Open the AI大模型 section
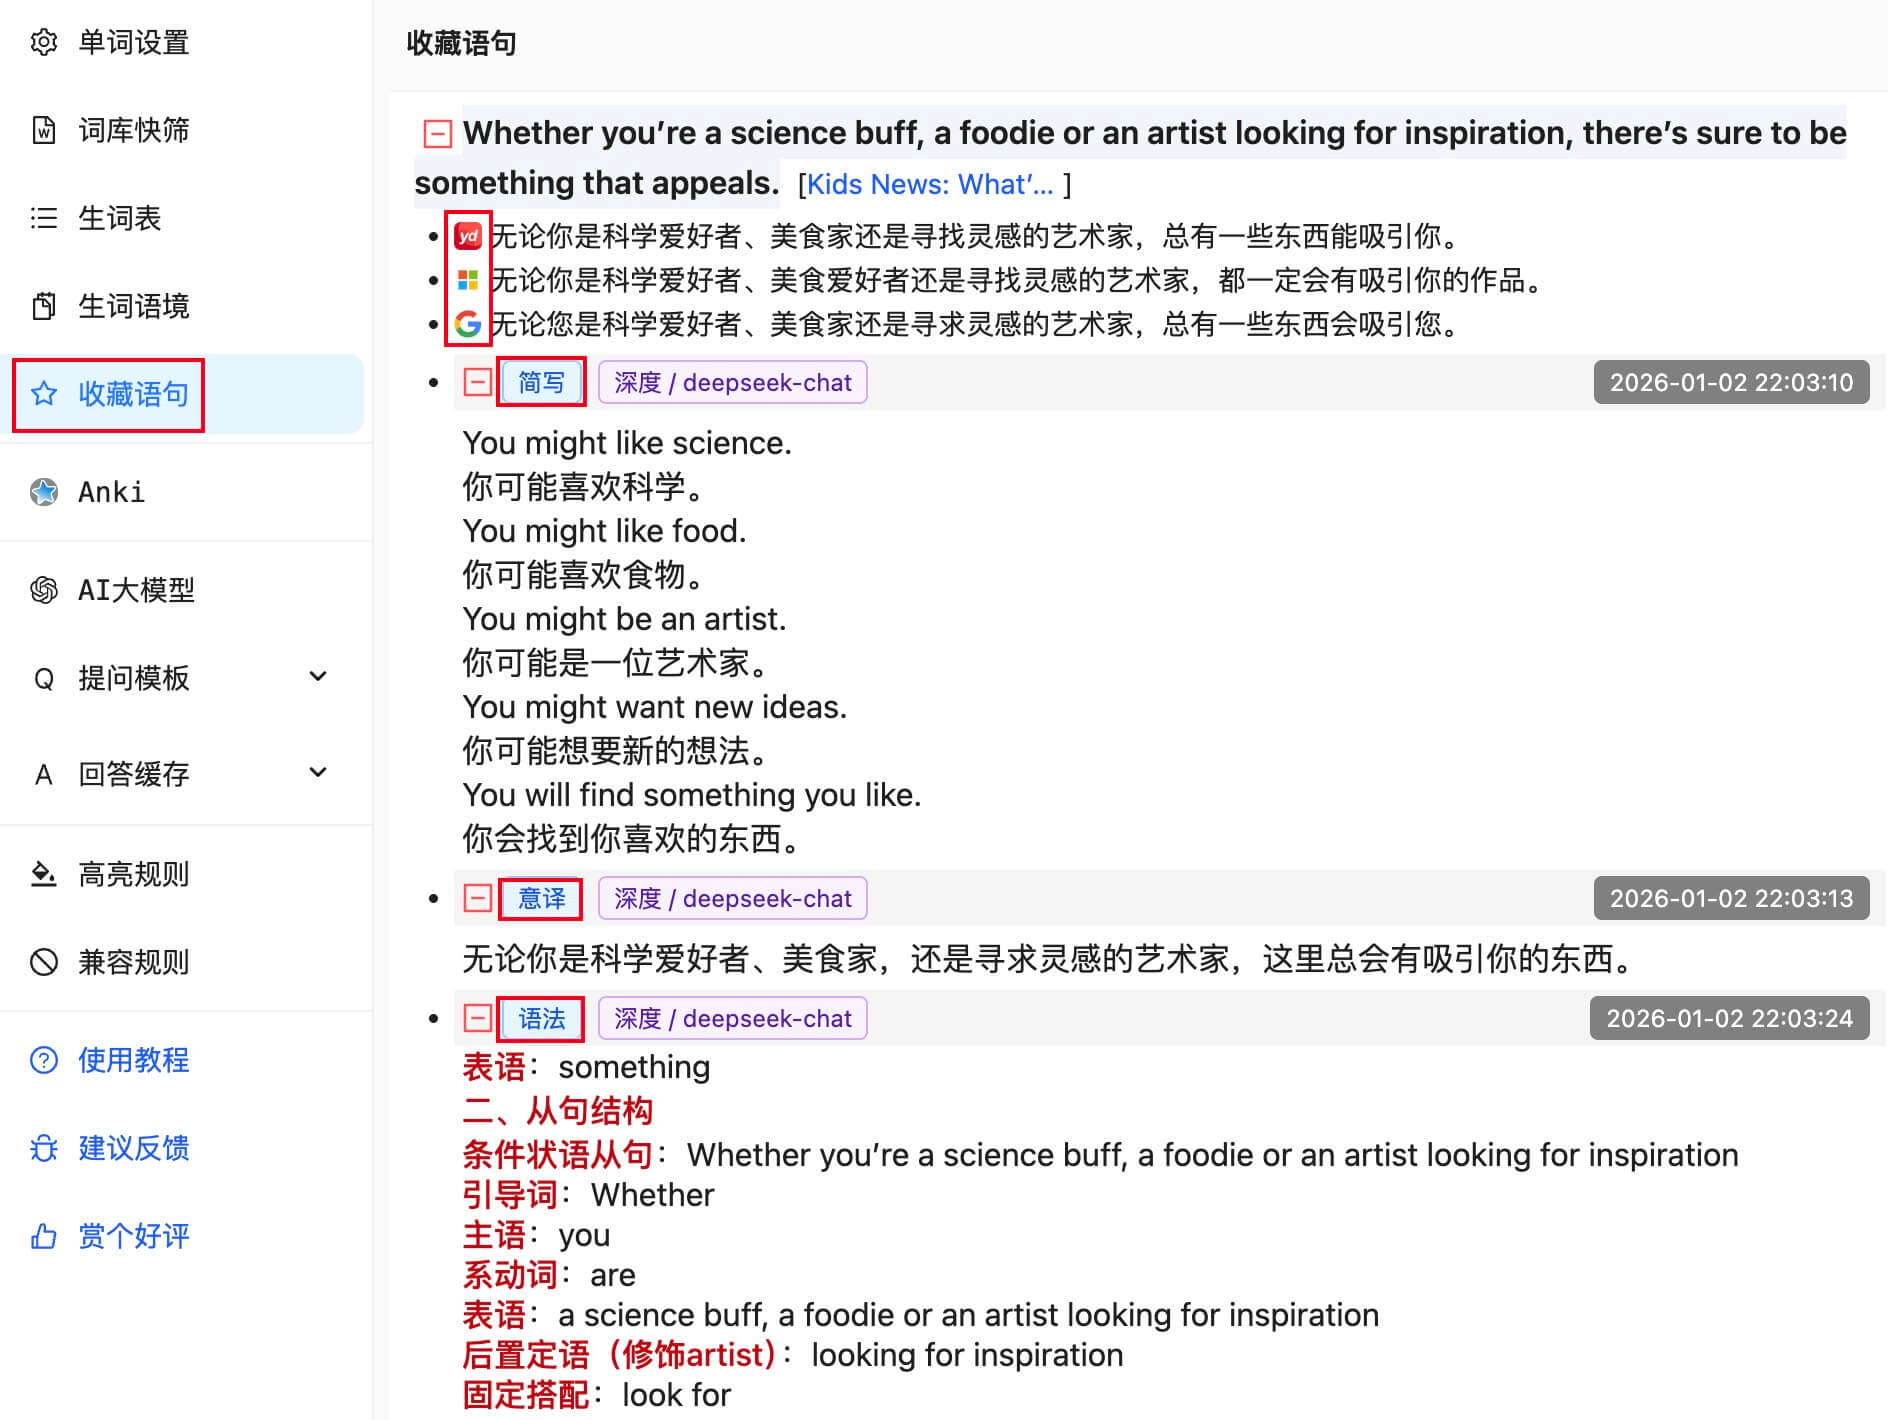This screenshot has height=1420, width=1888. pyautogui.click(x=136, y=590)
